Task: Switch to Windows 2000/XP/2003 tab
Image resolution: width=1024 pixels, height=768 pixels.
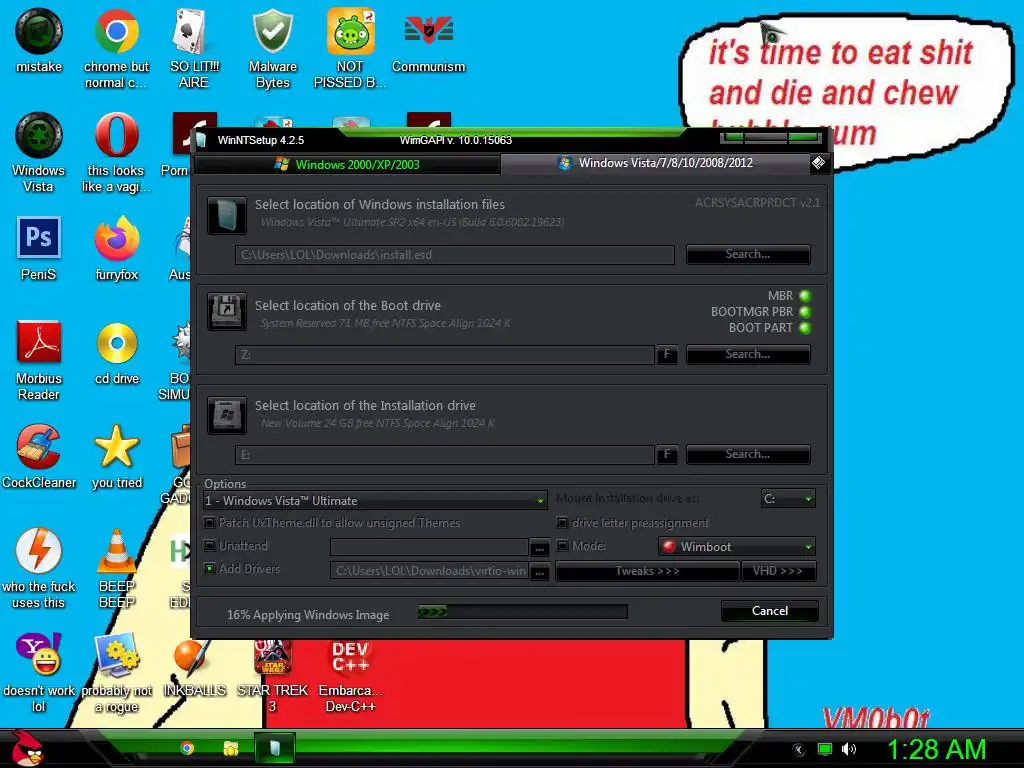Action: pos(348,165)
